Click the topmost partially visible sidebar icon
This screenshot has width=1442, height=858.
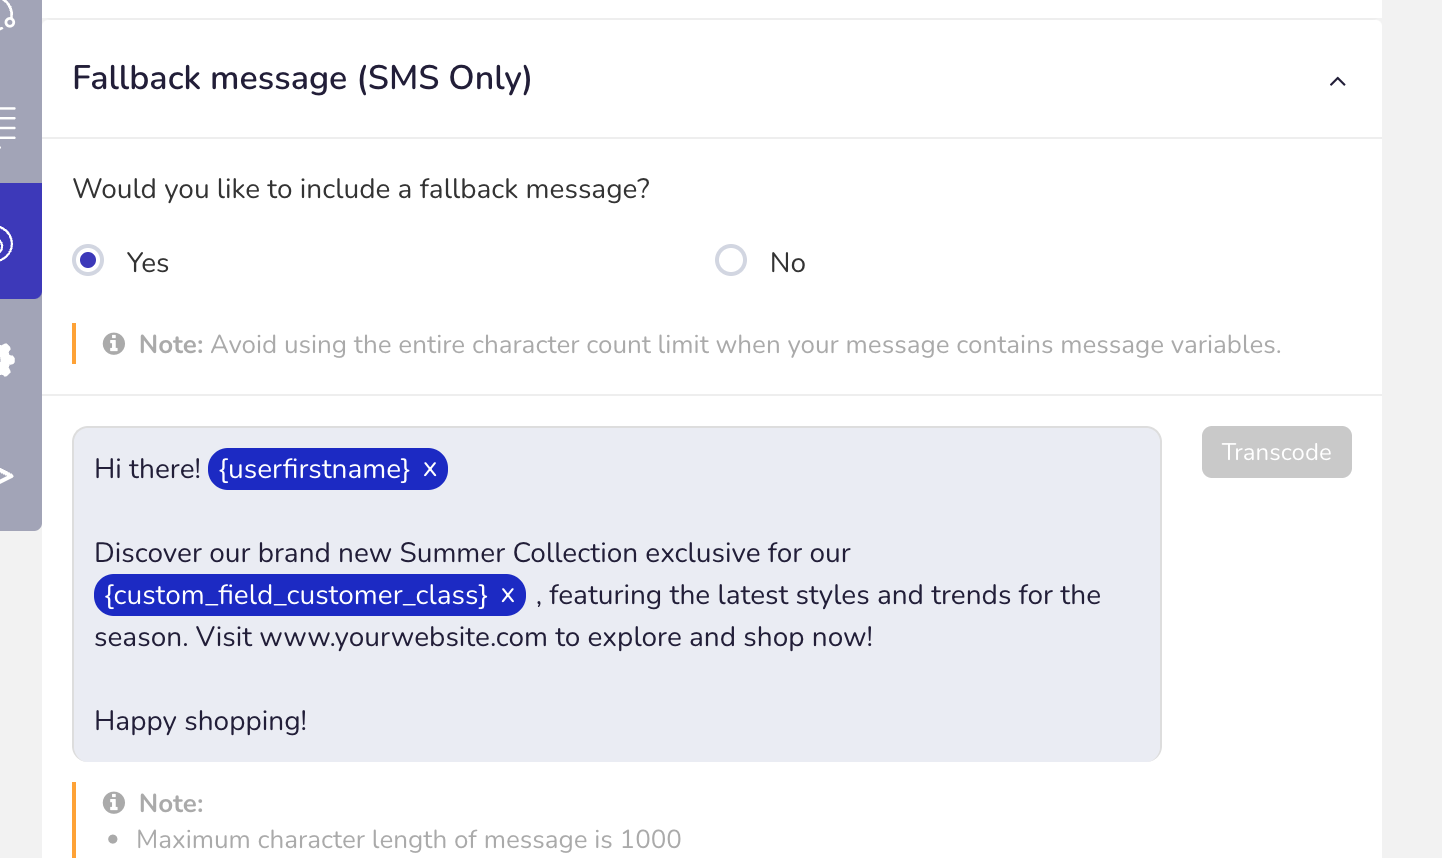point(7,15)
